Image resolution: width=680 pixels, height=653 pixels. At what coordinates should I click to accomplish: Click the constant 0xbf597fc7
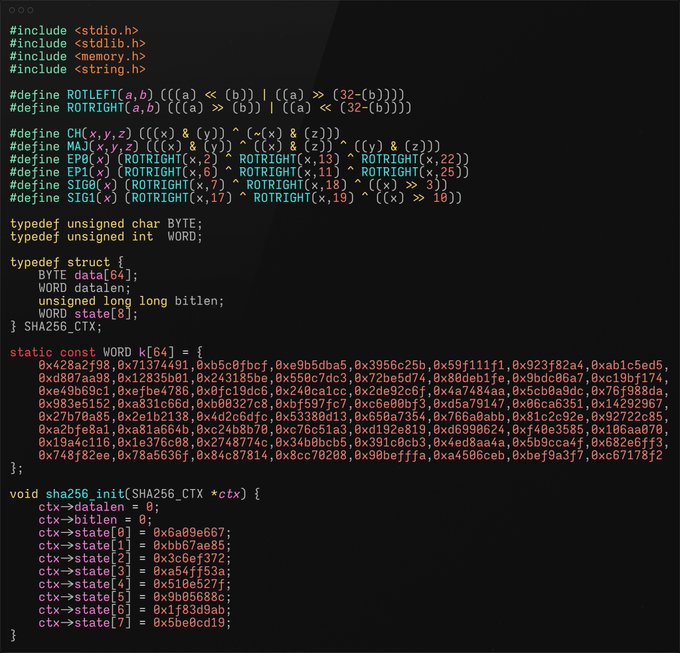pos(311,404)
